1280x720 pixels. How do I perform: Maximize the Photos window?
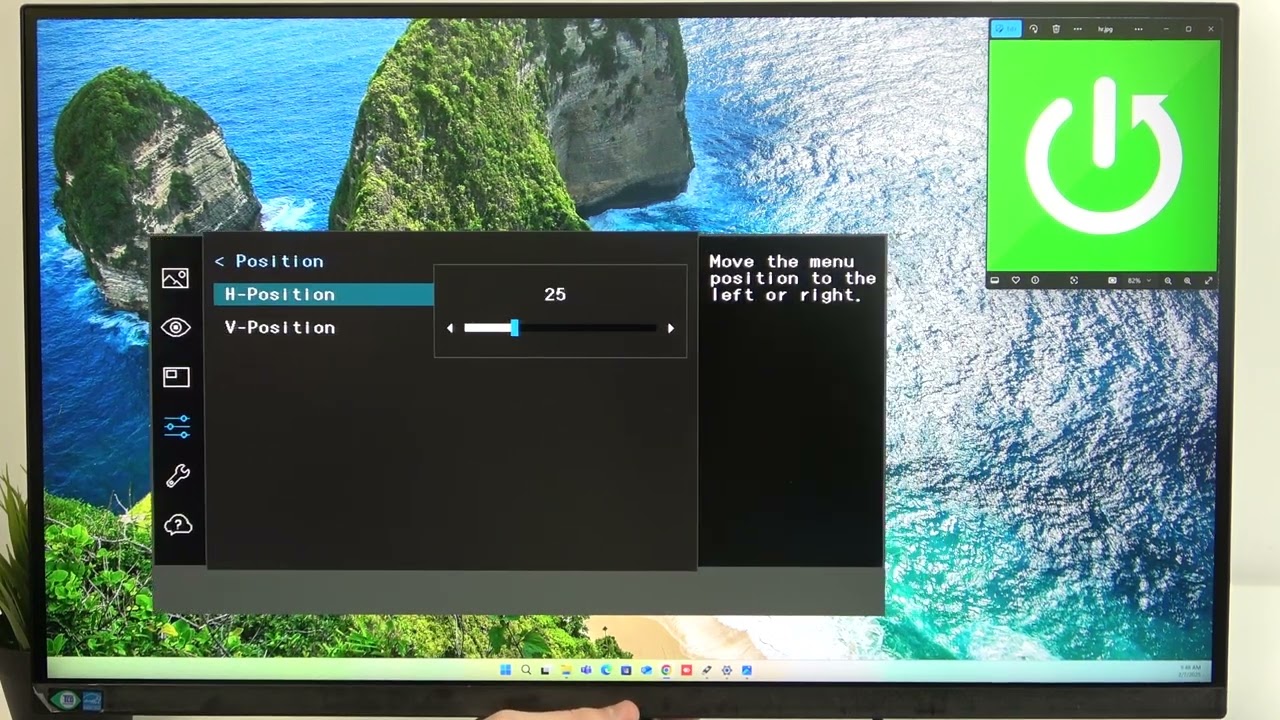pos(1188,29)
